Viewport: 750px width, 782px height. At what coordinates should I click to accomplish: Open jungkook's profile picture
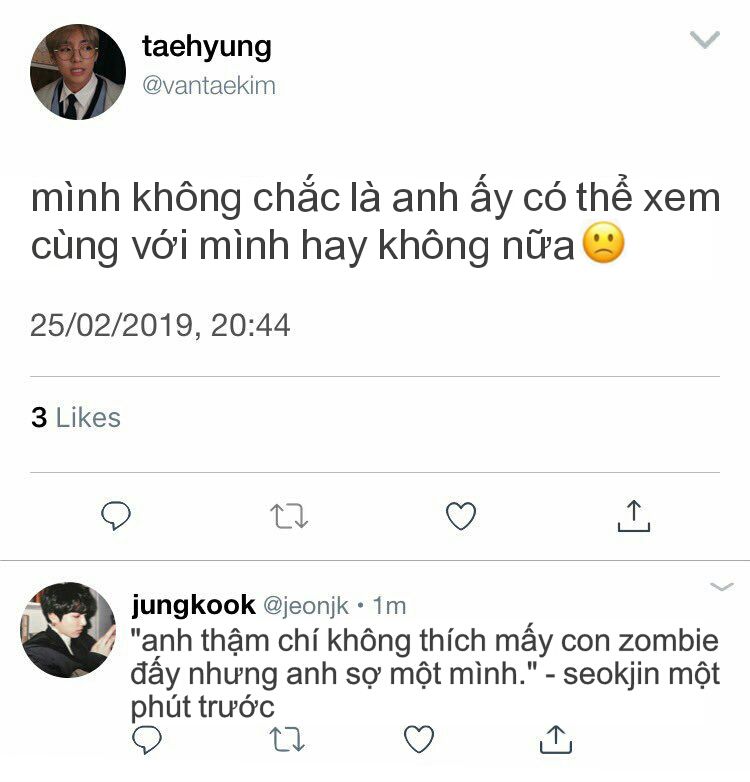(68, 630)
